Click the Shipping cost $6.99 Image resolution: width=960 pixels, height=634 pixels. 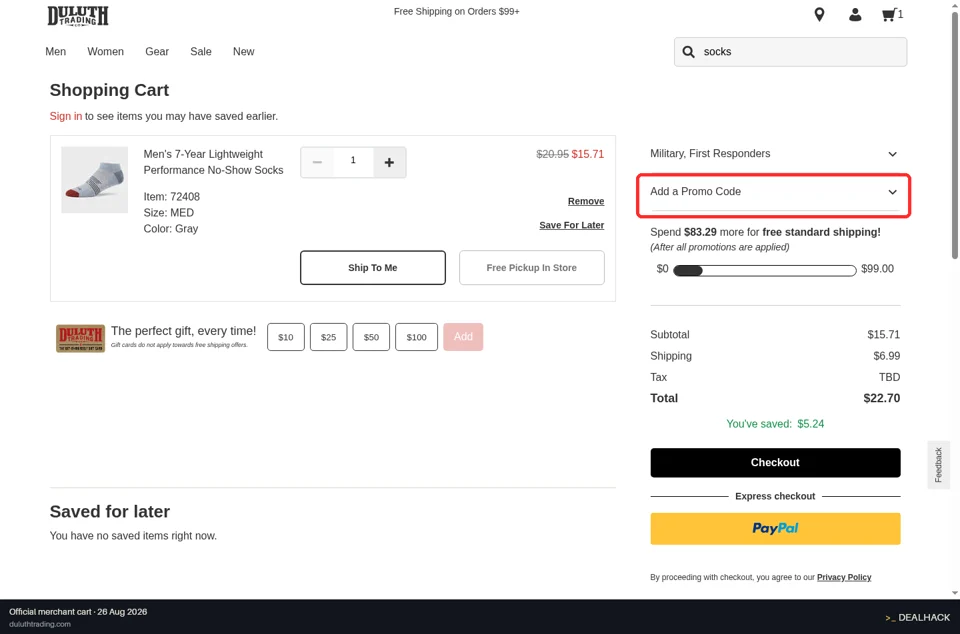tap(887, 356)
